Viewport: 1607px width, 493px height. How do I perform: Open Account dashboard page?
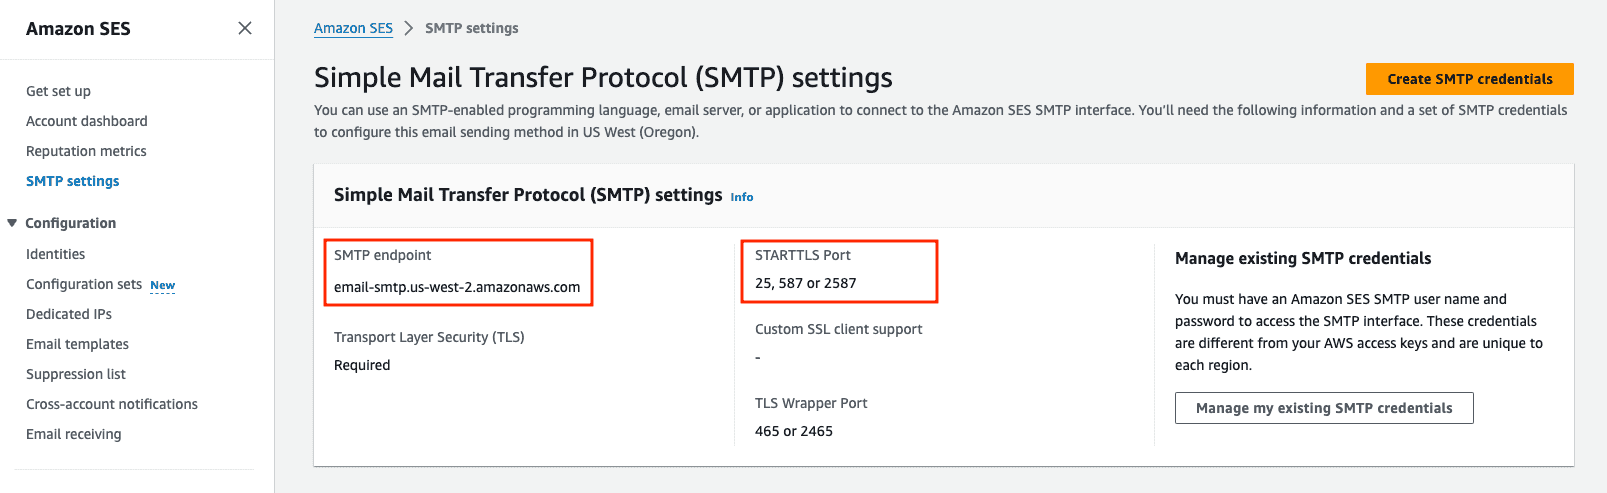tap(87, 121)
